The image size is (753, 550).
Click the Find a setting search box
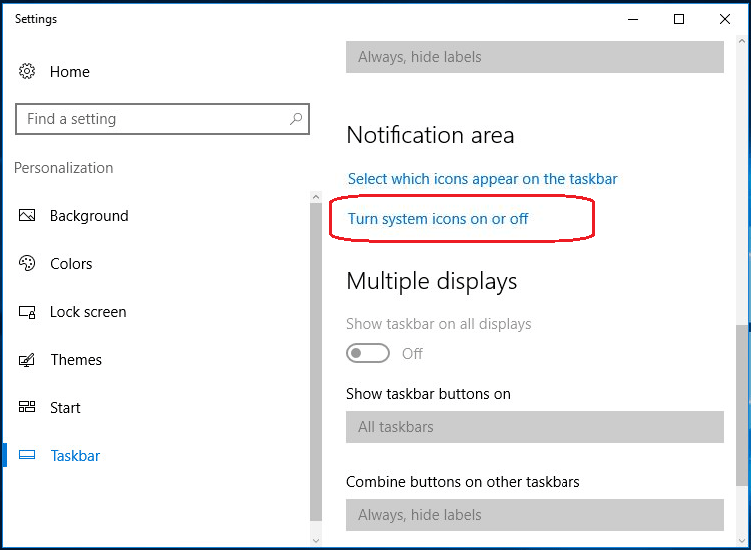[x=155, y=119]
